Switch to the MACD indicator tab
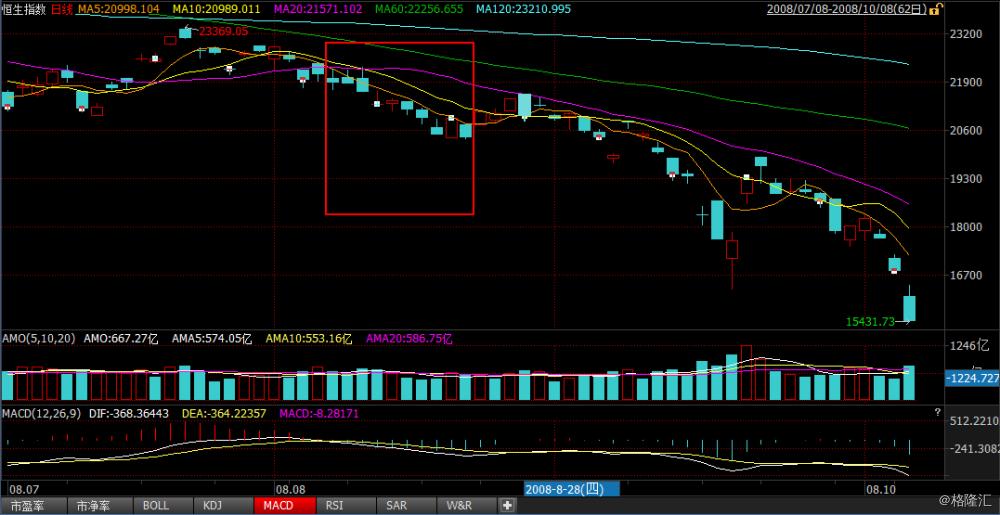The image size is (1000, 515). [278, 505]
